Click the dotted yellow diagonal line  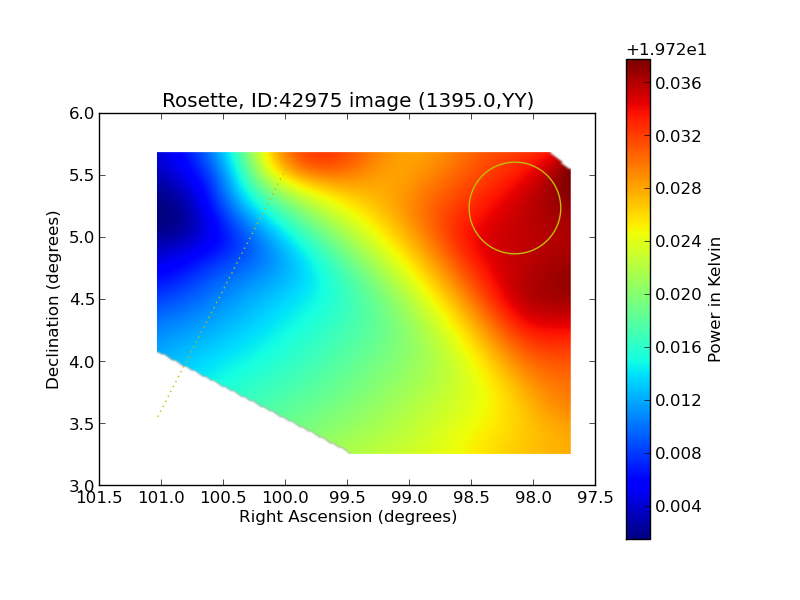point(224,288)
